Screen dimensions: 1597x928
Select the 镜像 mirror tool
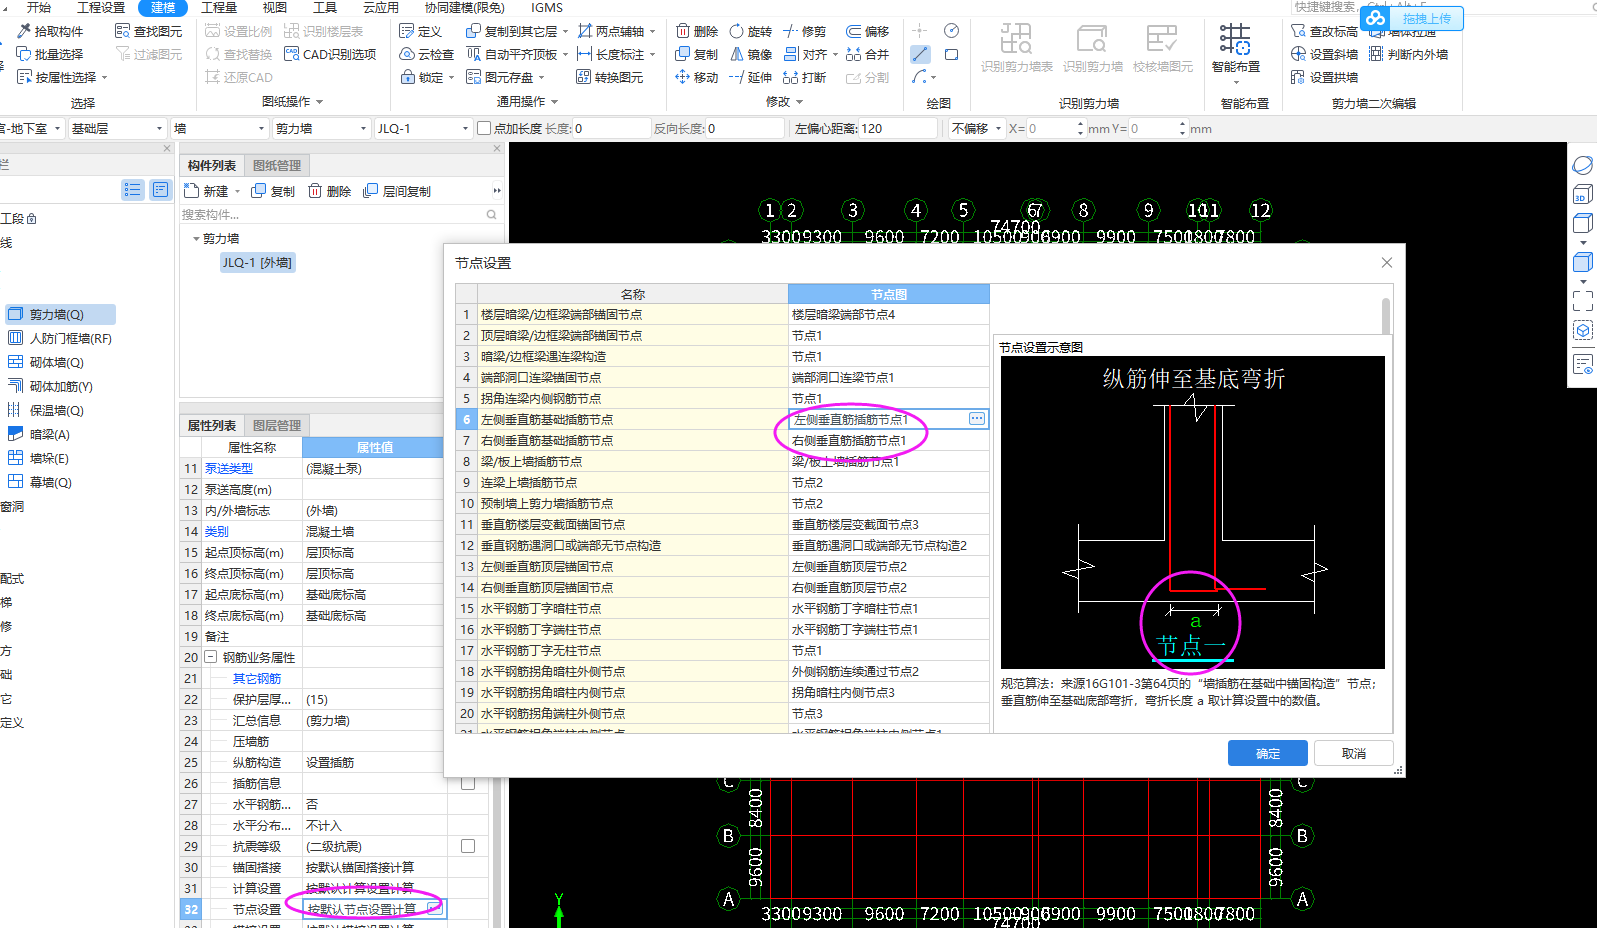point(751,54)
